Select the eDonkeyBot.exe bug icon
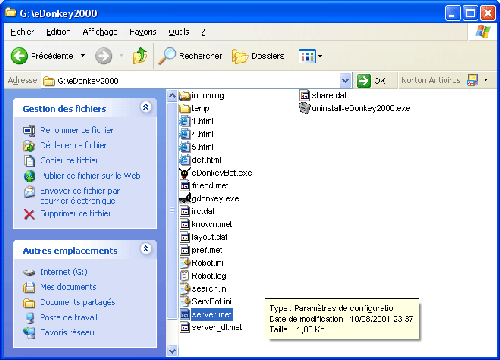 (x=184, y=173)
